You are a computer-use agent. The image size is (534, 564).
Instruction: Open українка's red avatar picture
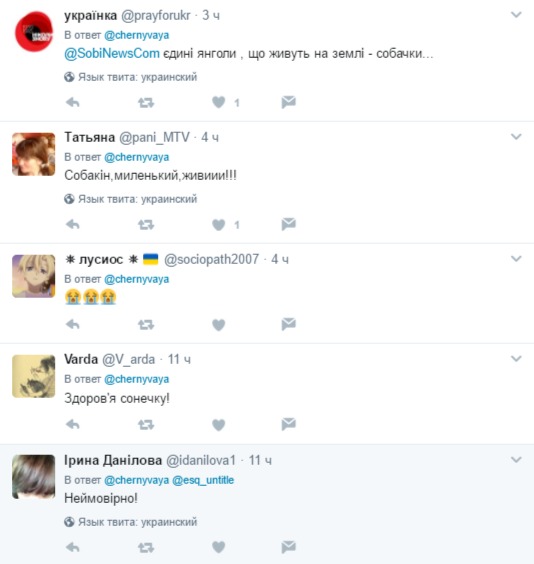[33, 32]
